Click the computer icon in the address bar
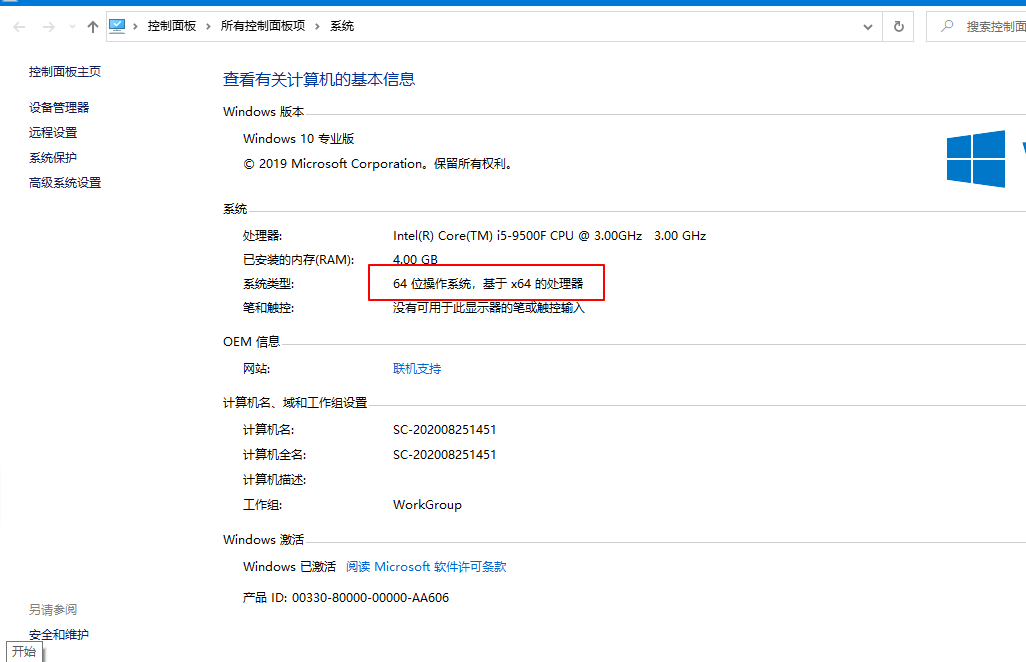This screenshot has width=1026, height=662. click(117, 26)
